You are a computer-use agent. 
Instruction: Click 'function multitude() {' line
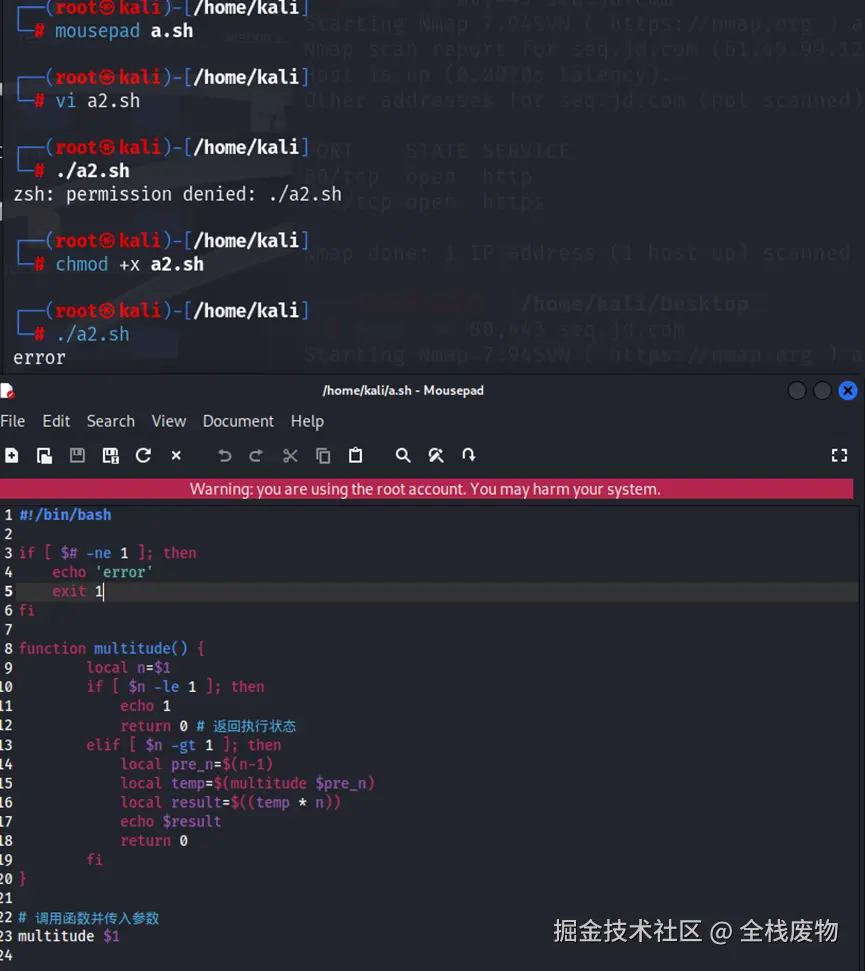click(x=112, y=648)
